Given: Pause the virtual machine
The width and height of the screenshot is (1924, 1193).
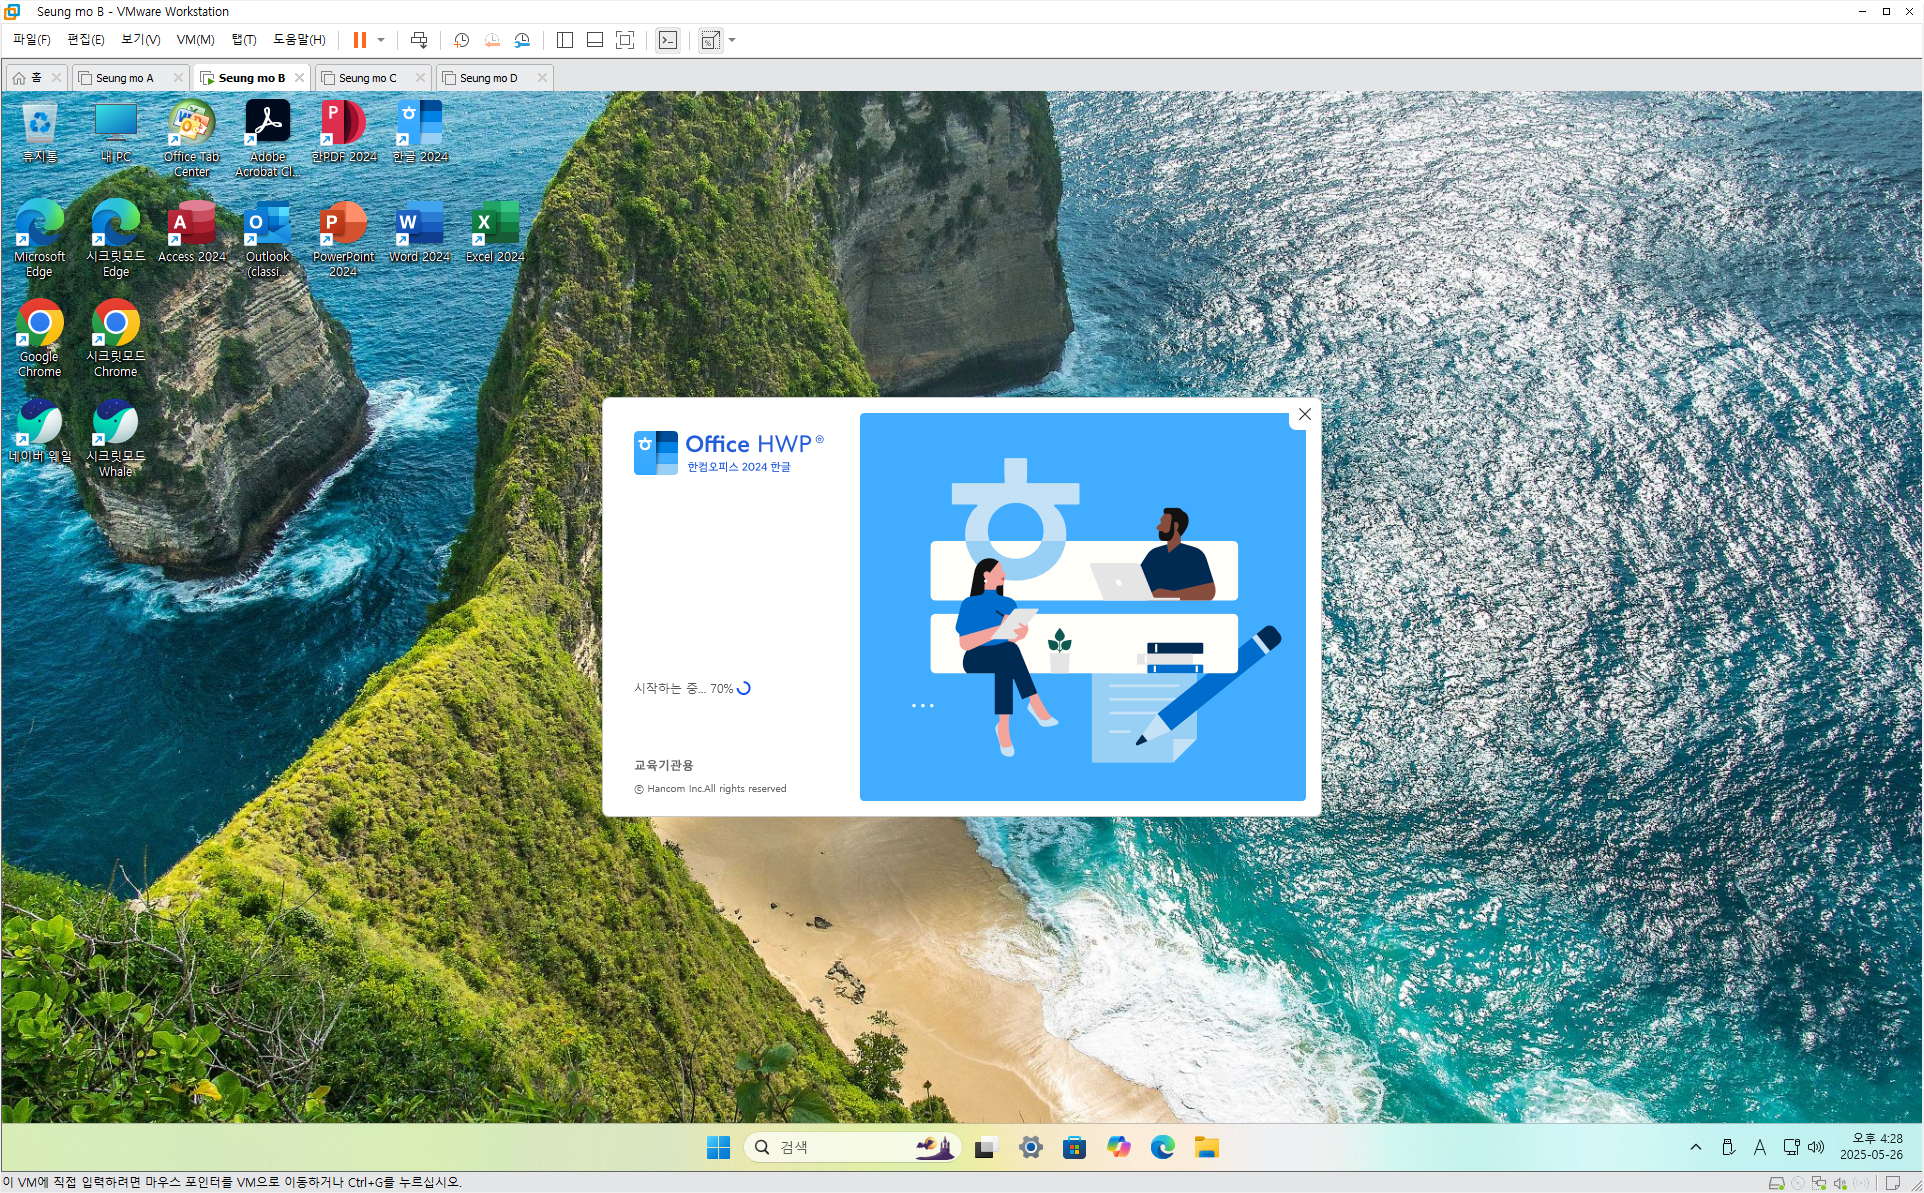Looking at the screenshot, I should (359, 40).
